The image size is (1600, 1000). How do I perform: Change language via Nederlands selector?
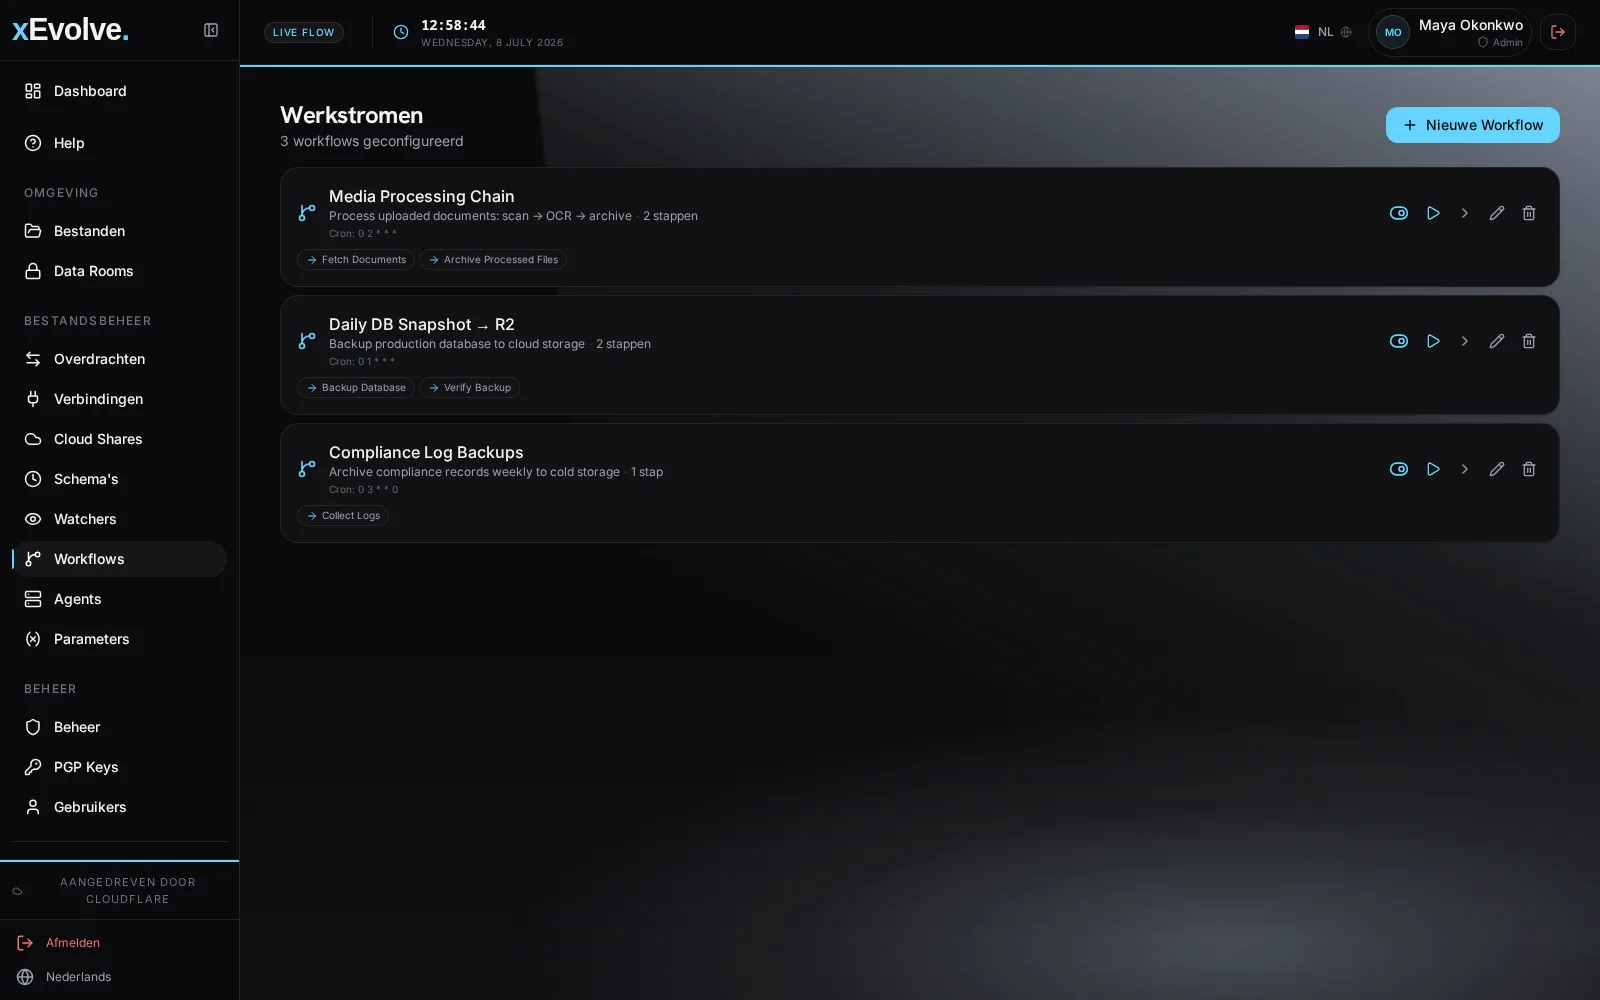click(x=64, y=977)
